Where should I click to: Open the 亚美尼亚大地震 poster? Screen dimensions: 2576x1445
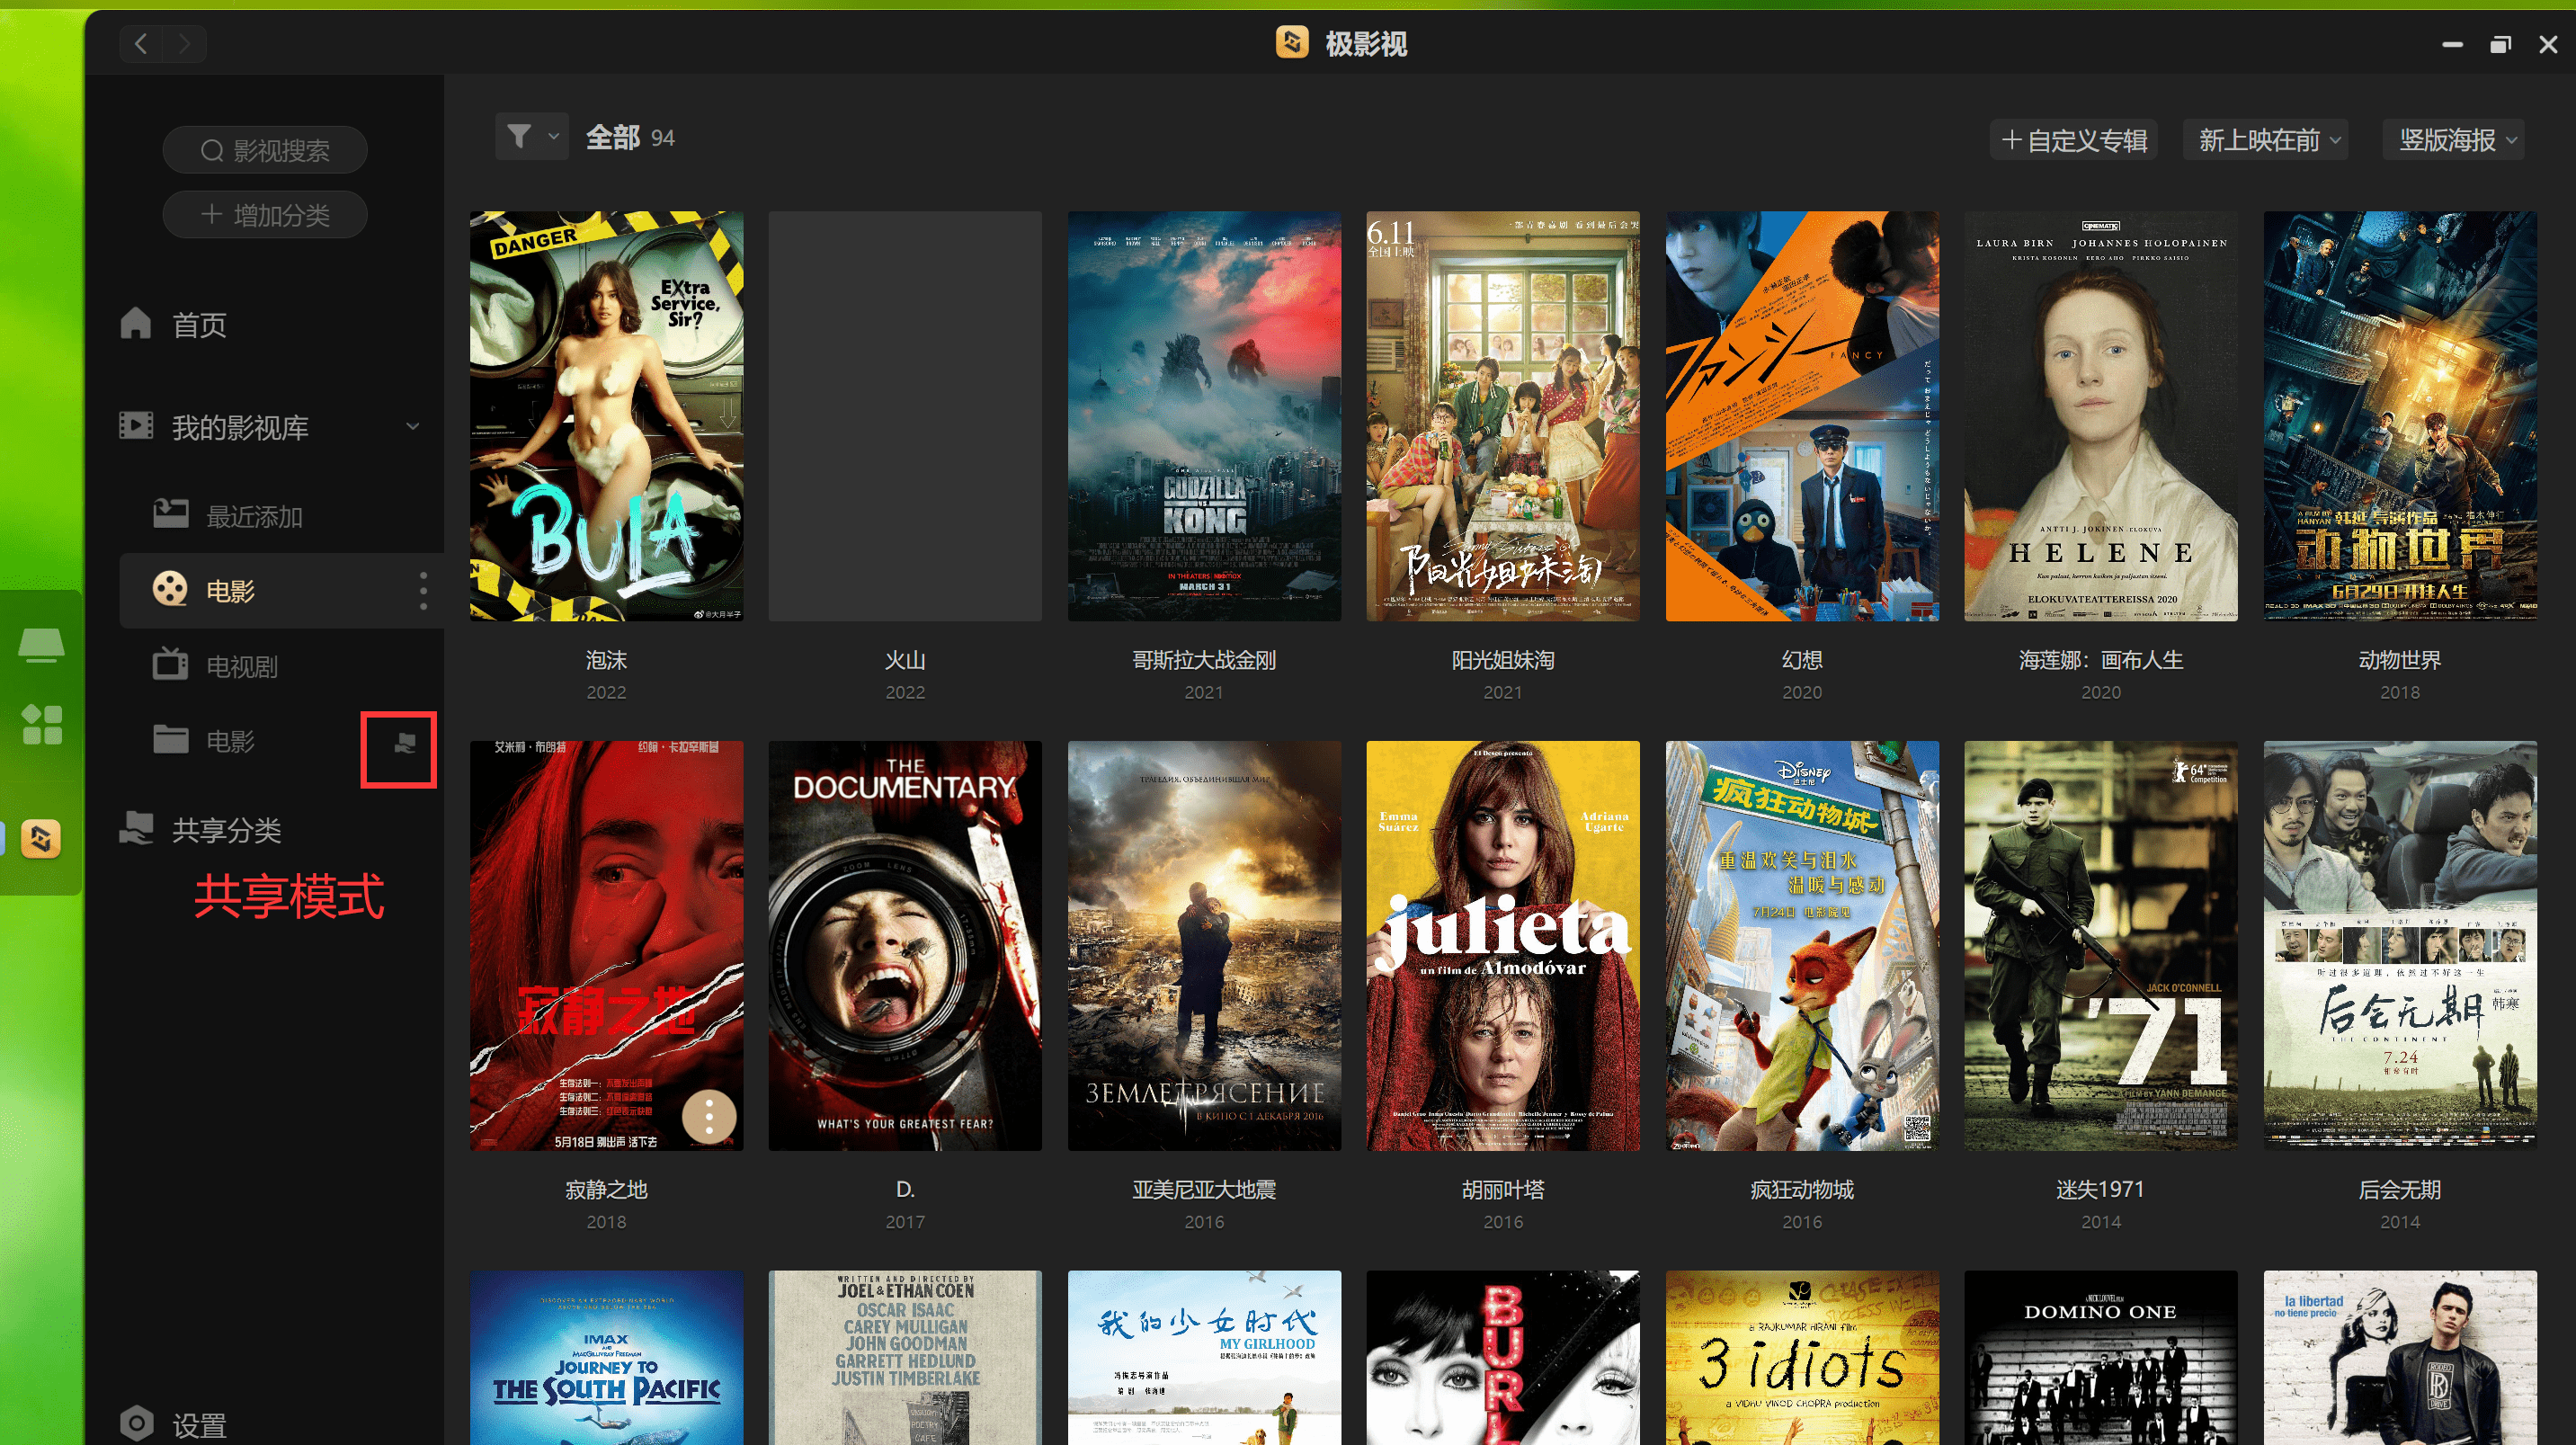click(1204, 946)
